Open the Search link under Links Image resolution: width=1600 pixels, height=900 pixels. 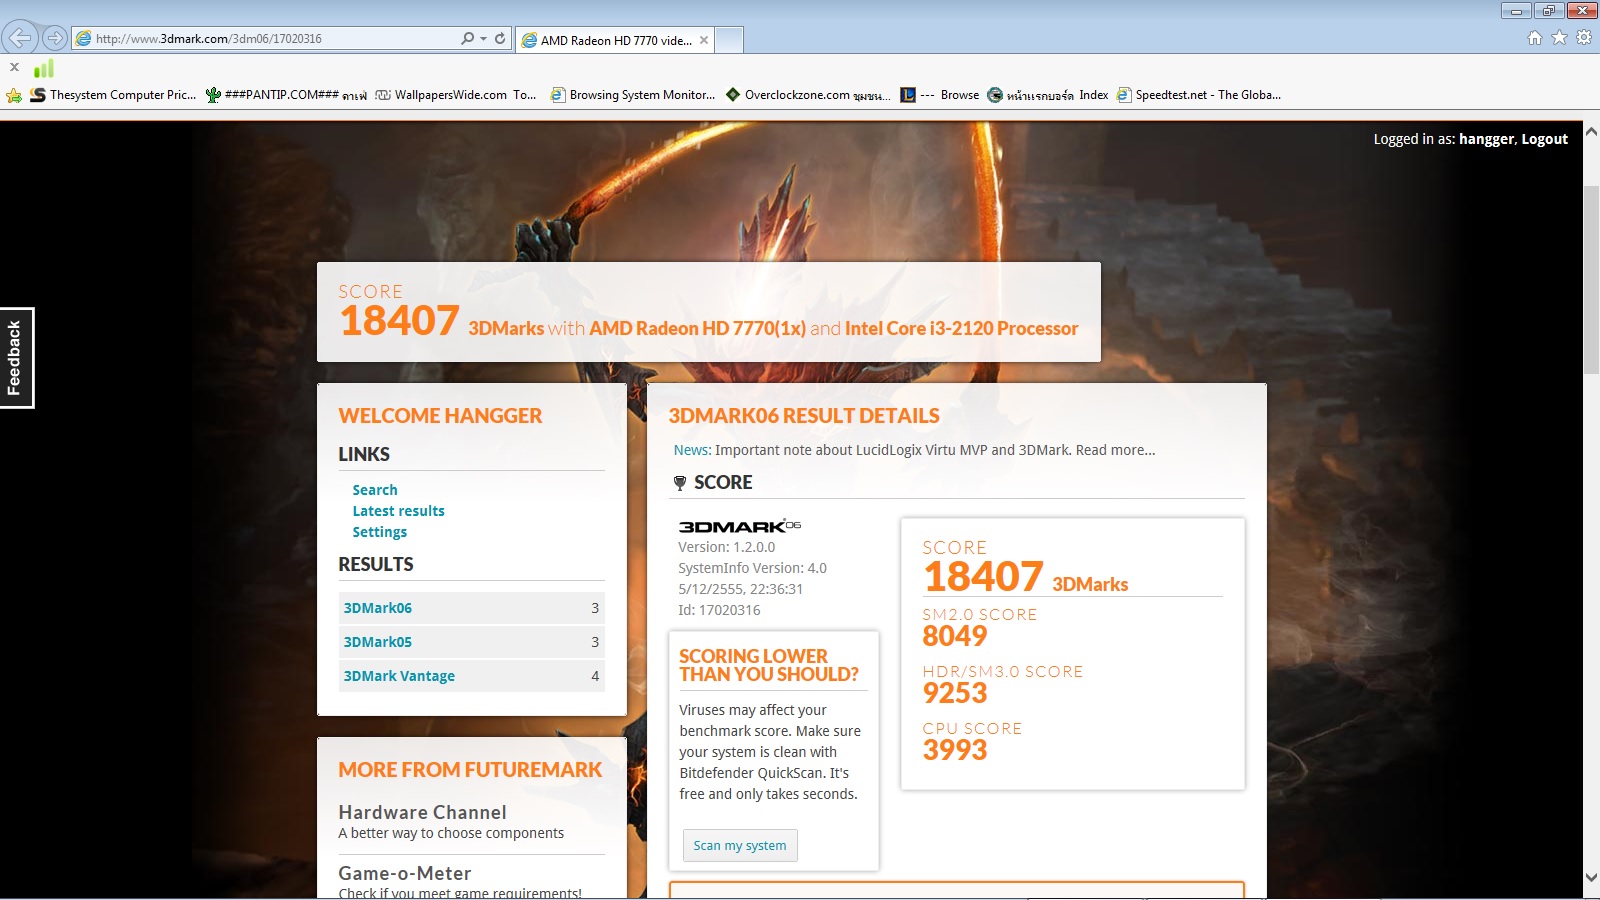[375, 490]
